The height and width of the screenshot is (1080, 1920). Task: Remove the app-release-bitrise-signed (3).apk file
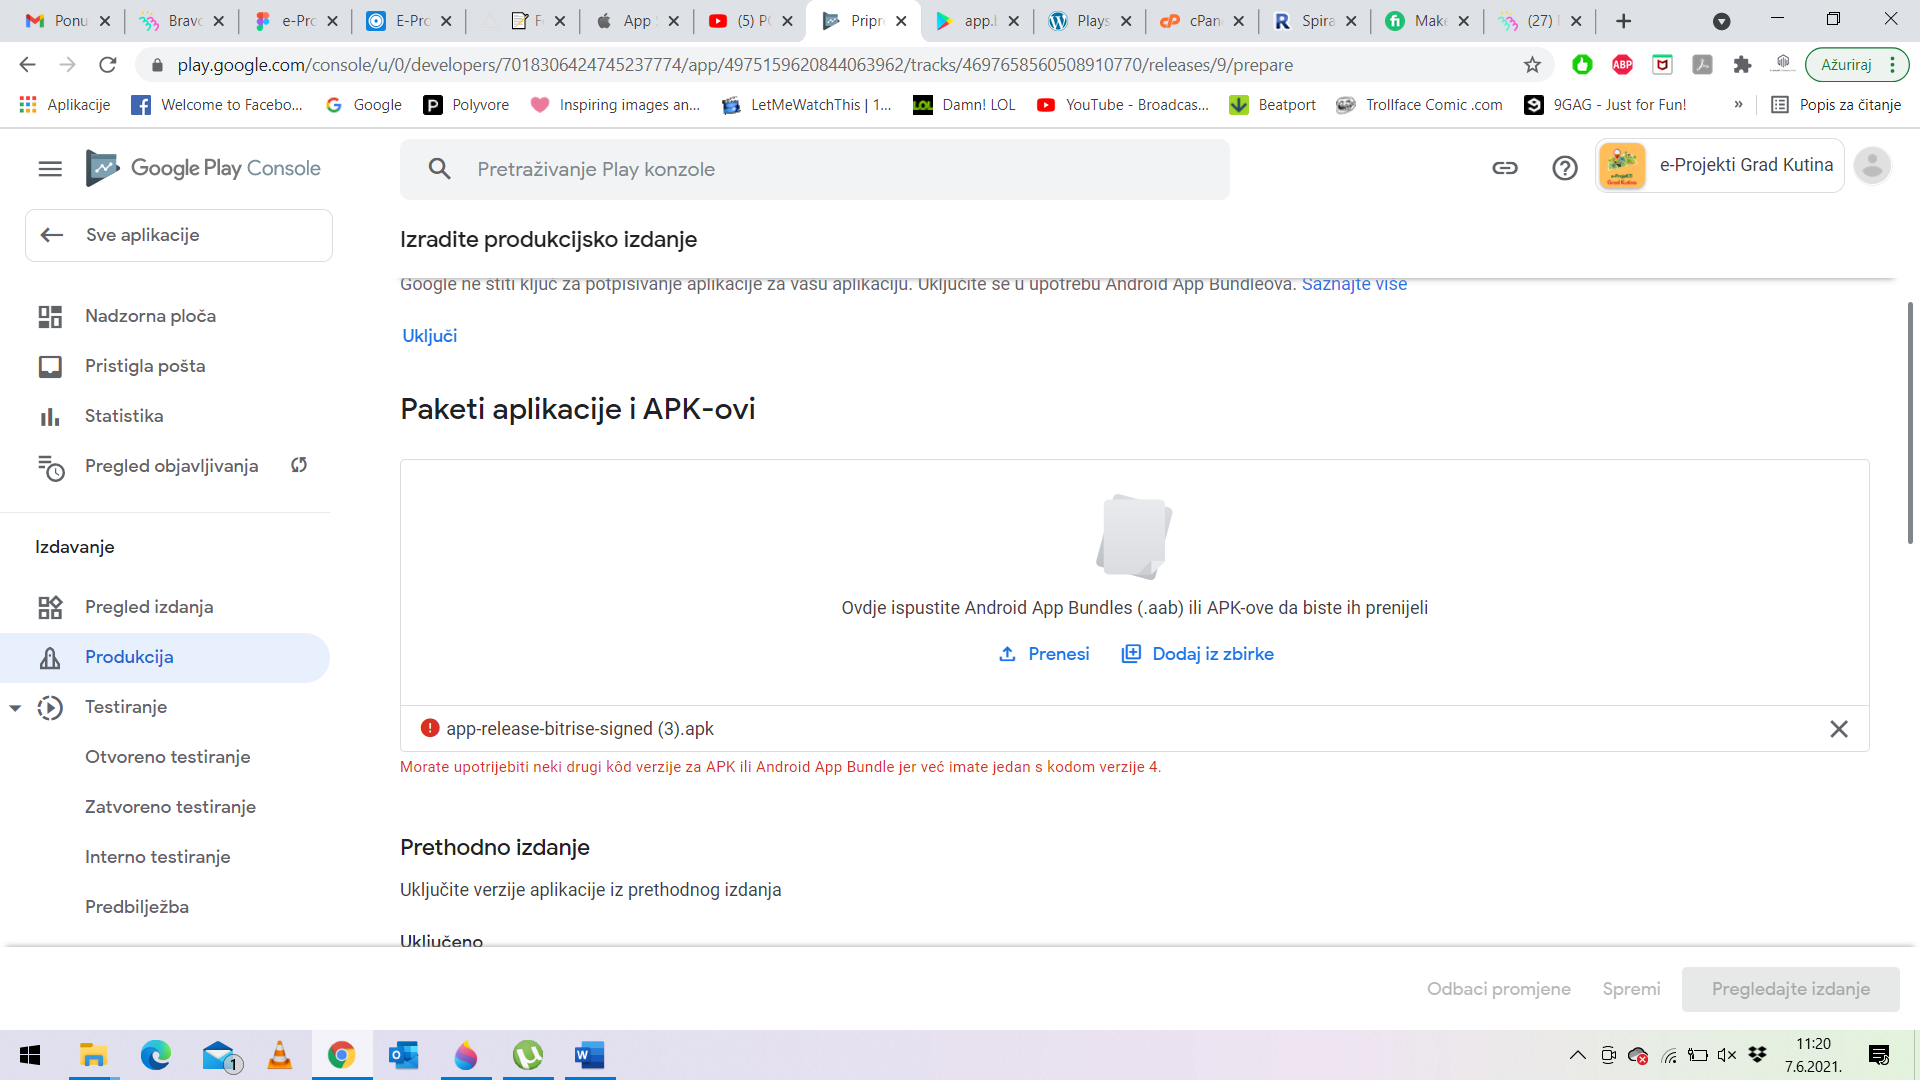(1839, 729)
